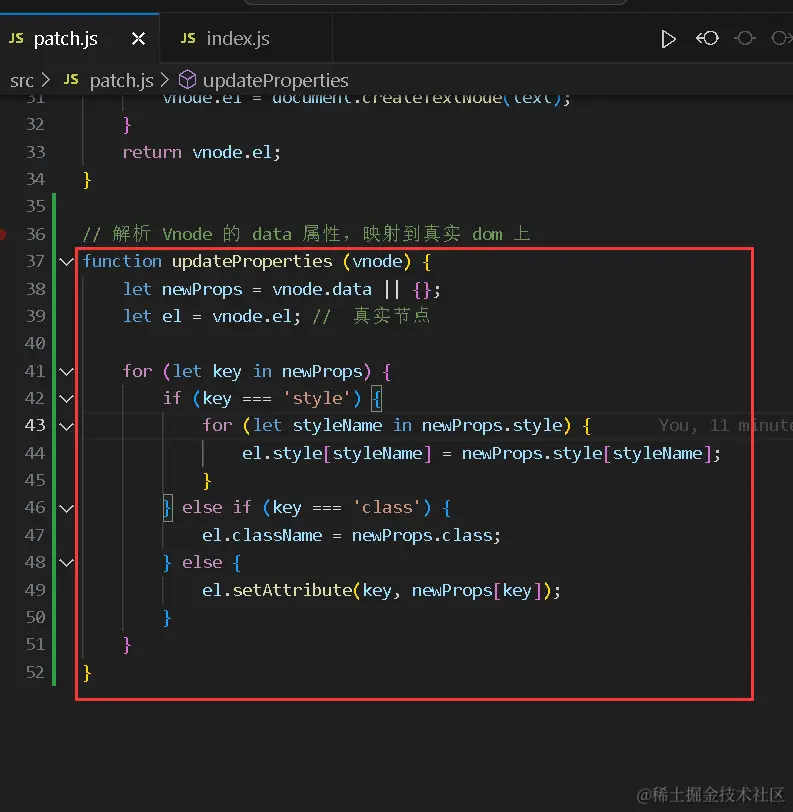The image size is (793, 812).
Task: Click the 'updateProperties' function name in code
Action: [252, 262]
